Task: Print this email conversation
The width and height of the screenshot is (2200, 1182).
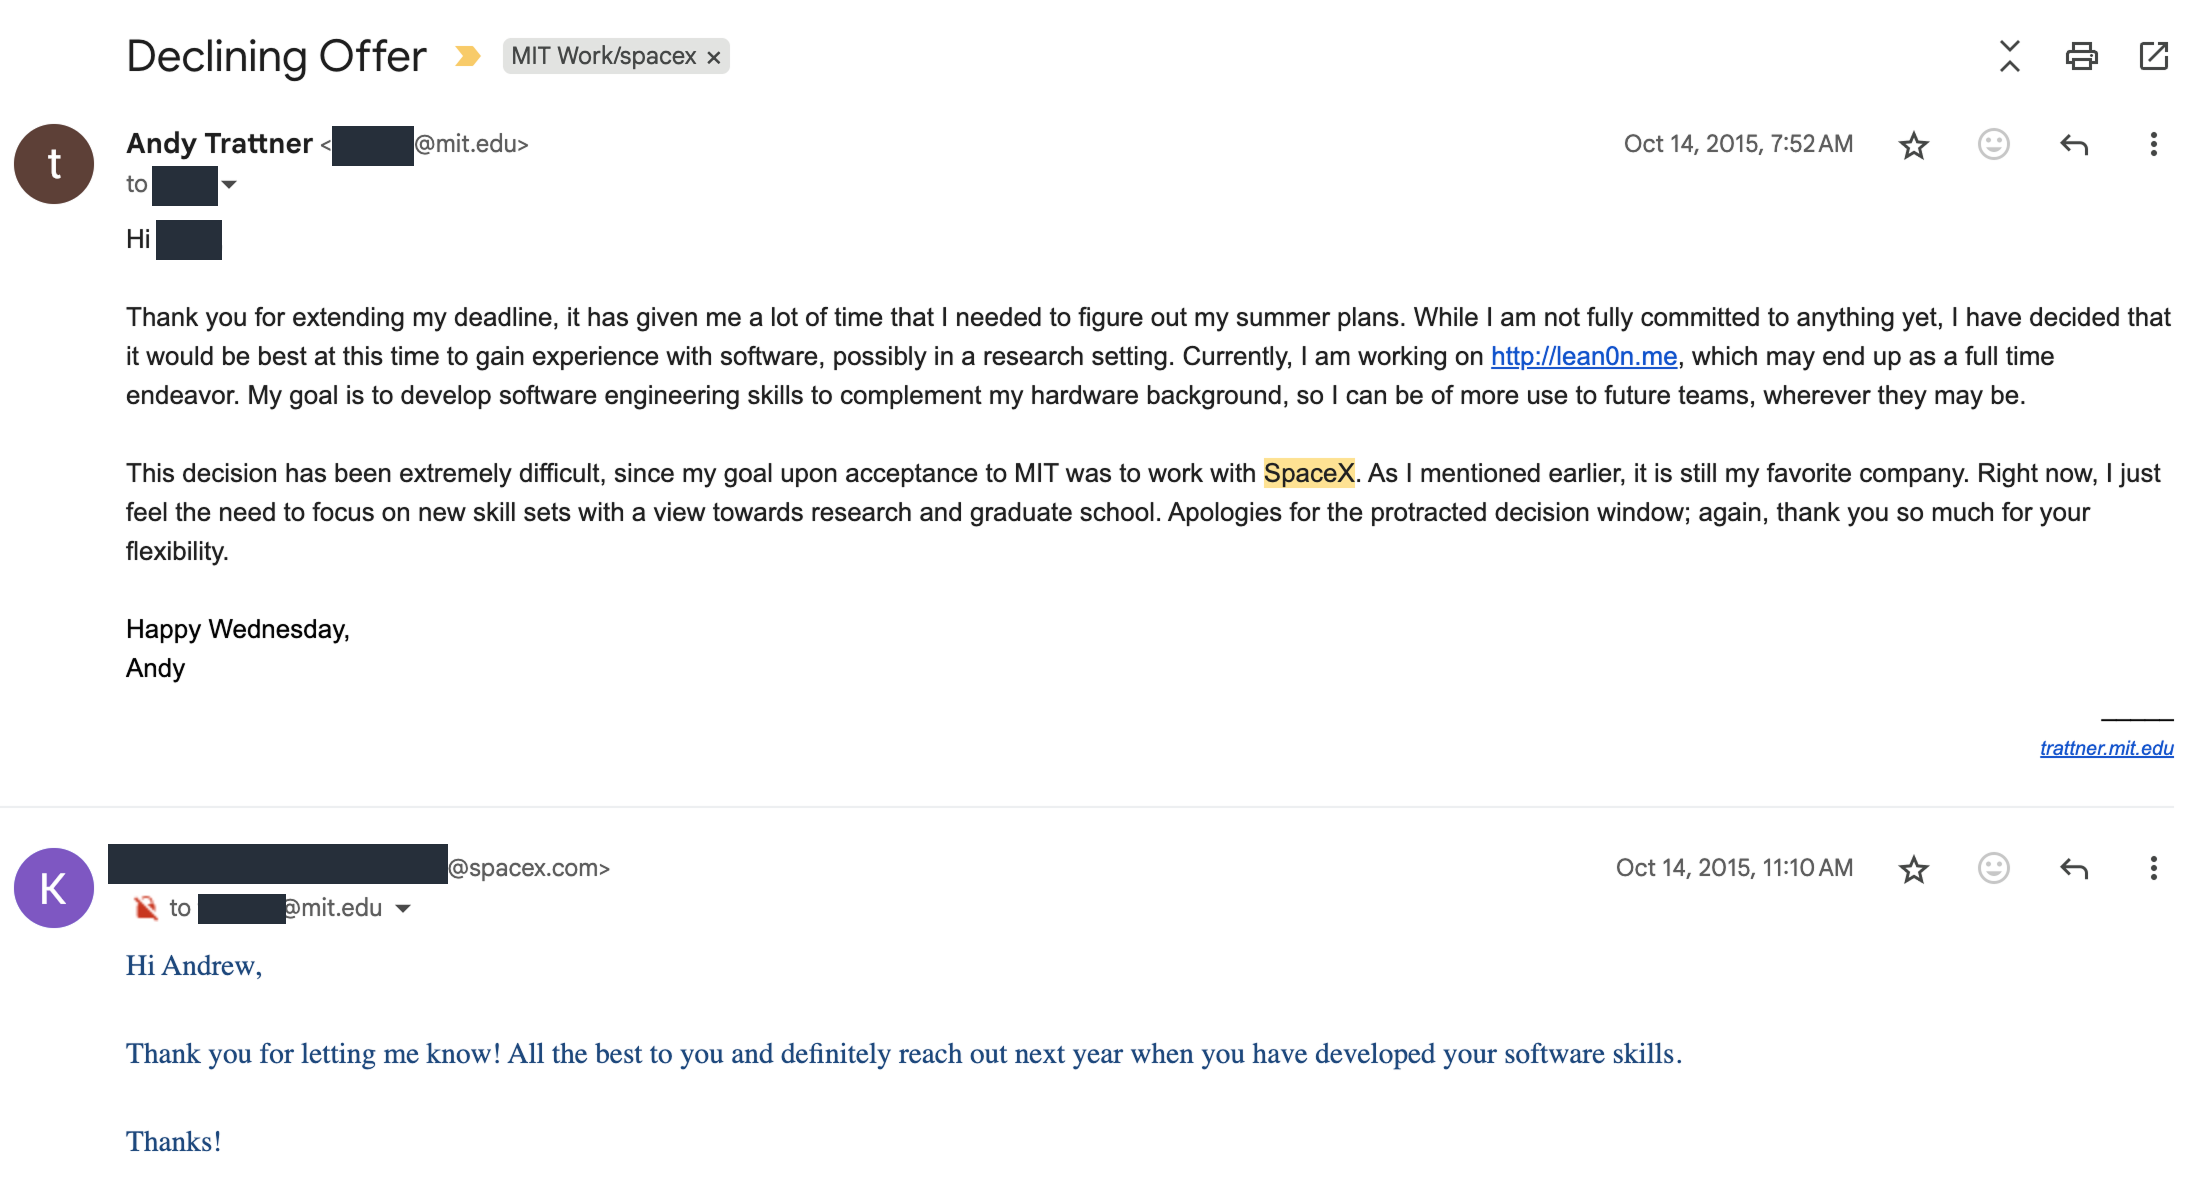Action: pos(2081,56)
